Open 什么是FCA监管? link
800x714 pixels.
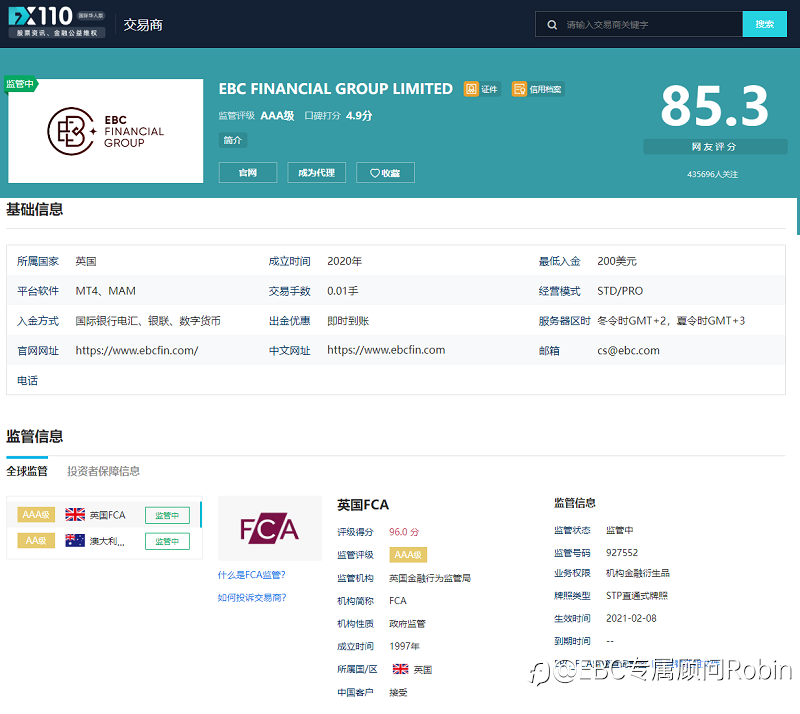[252, 575]
